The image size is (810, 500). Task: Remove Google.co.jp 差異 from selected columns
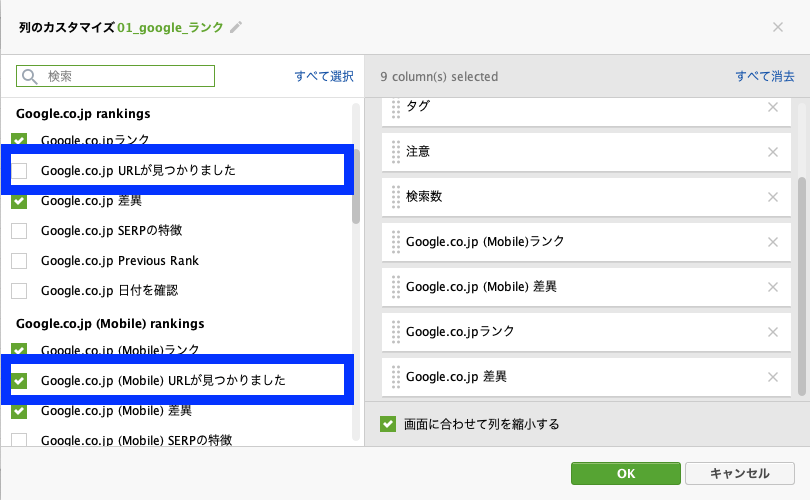tap(773, 377)
